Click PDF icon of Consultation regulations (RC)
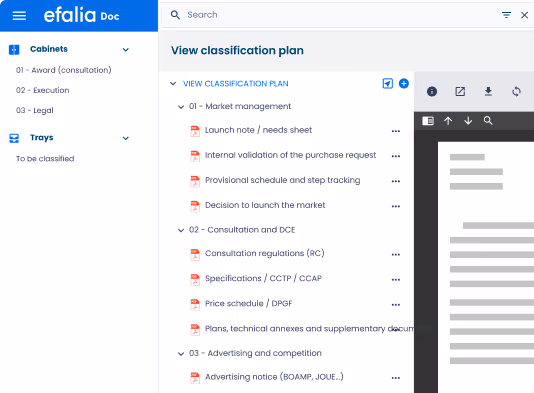534x393 pixels. (x=195, y=254)
